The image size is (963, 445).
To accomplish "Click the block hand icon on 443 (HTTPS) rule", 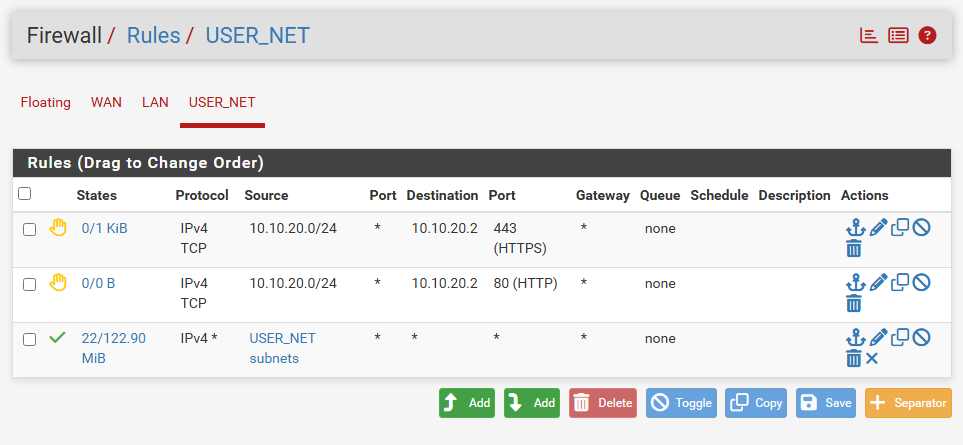I will 57,228.
